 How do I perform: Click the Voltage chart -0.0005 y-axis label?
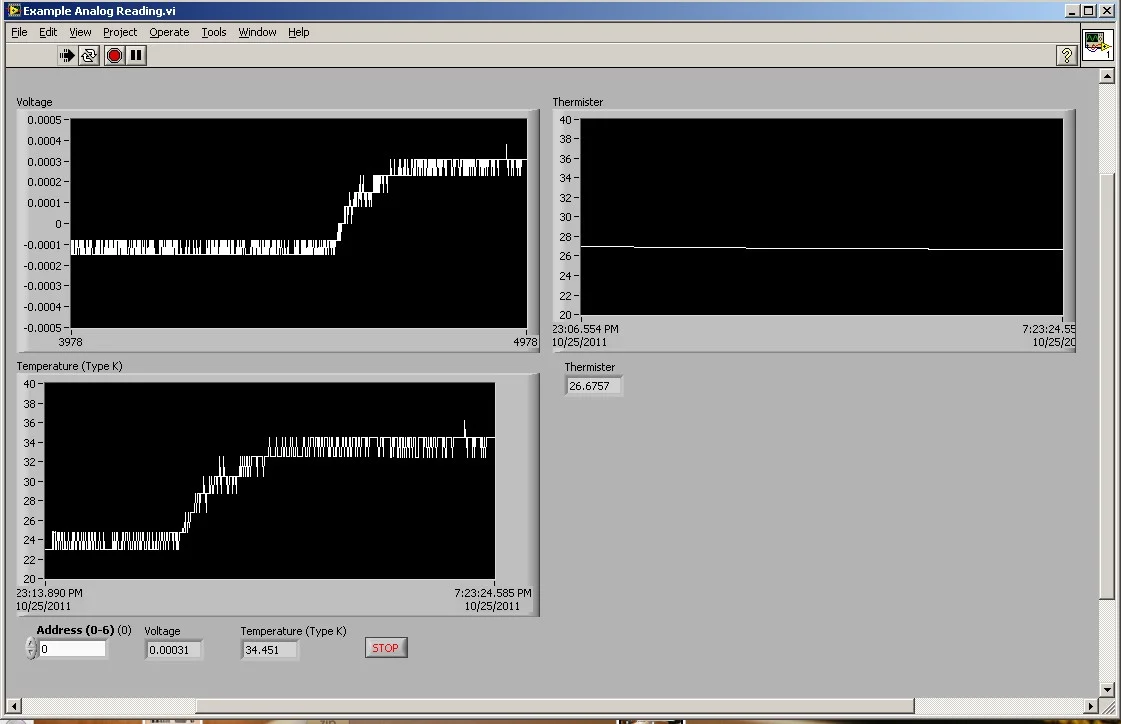point(43,328)
